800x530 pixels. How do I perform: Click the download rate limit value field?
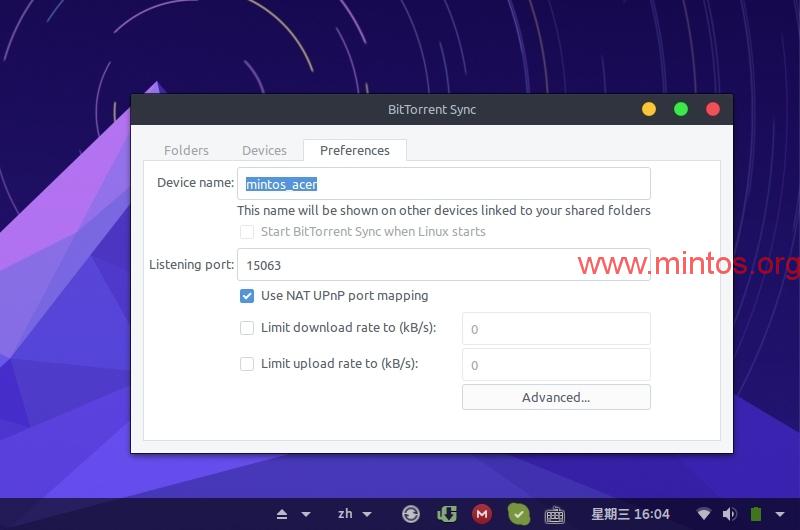pos(556,329)
